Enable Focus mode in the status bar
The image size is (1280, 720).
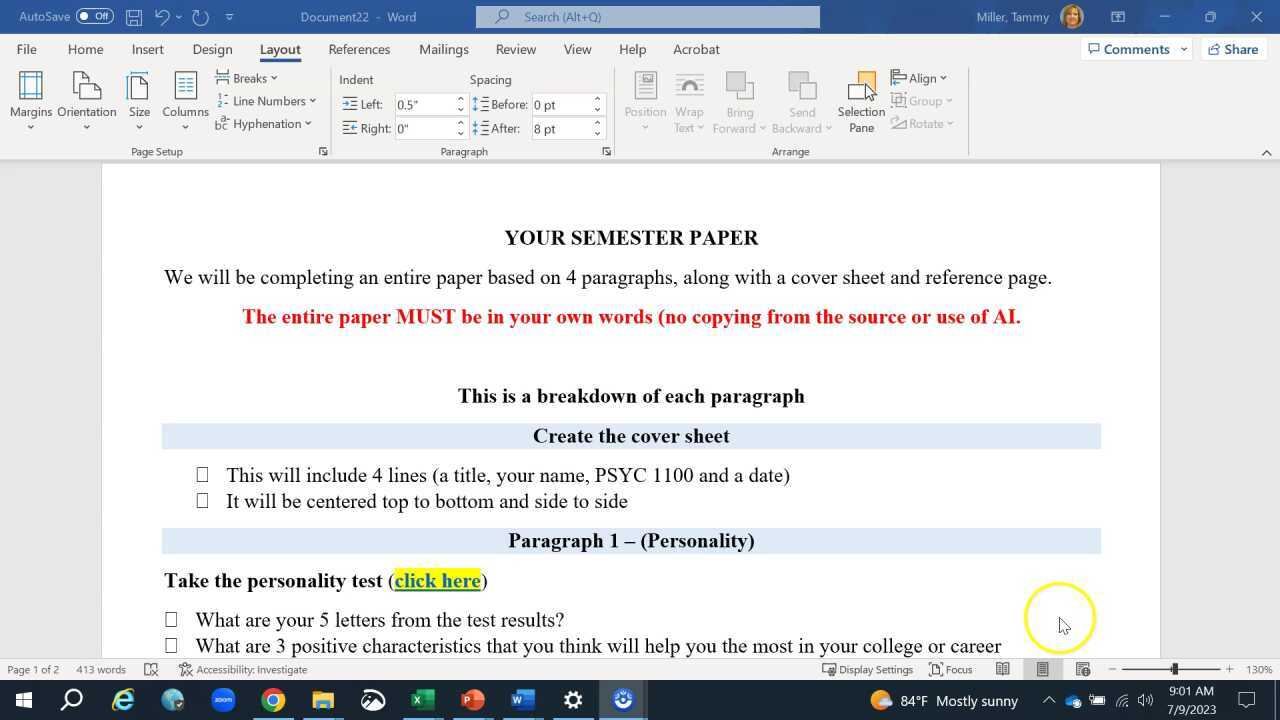click(x=951, y=669)
